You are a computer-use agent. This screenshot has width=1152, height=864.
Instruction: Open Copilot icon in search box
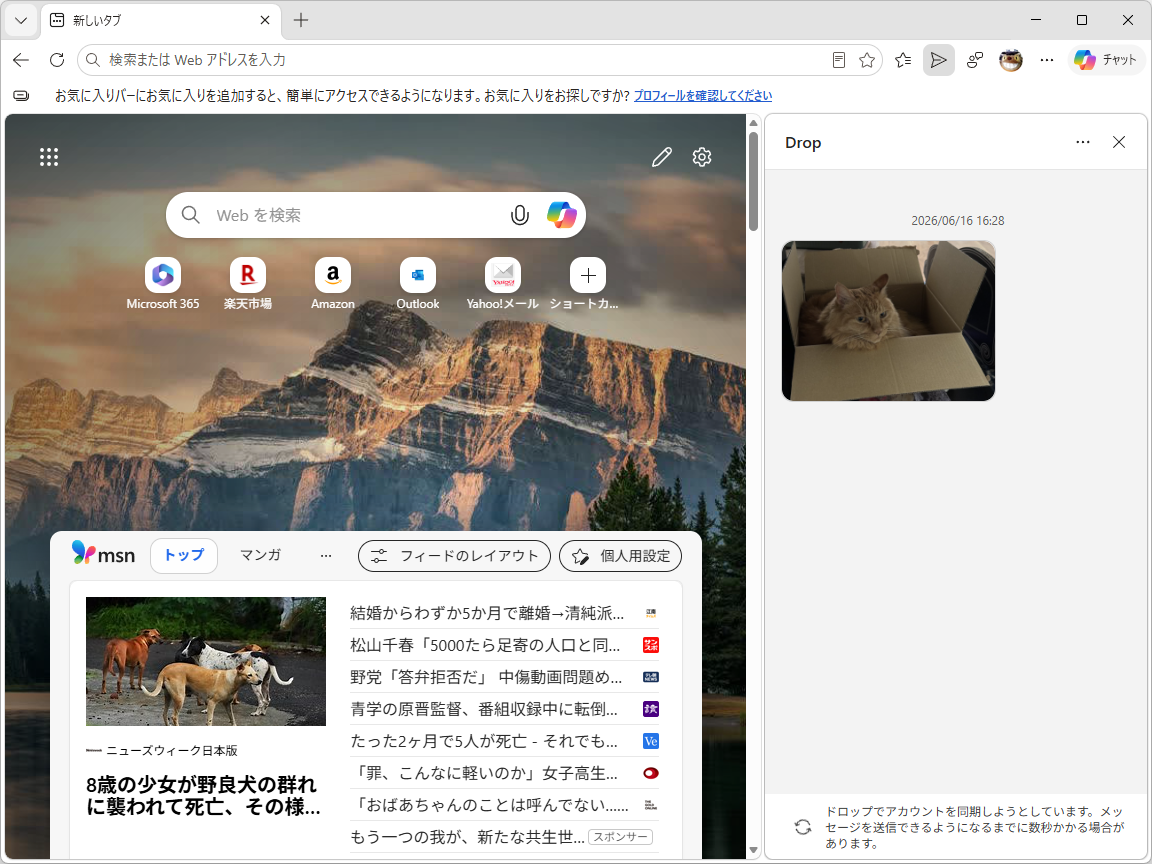click(562, 215)
